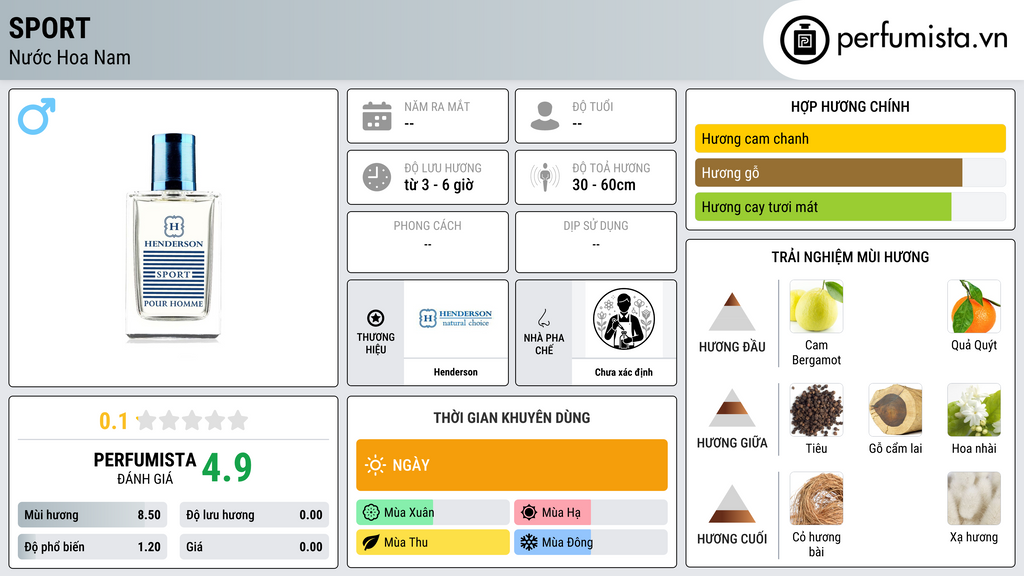Click the person icon for Độ tuổi
Screen dimensions: 1024x576
[x=545, y=116]
